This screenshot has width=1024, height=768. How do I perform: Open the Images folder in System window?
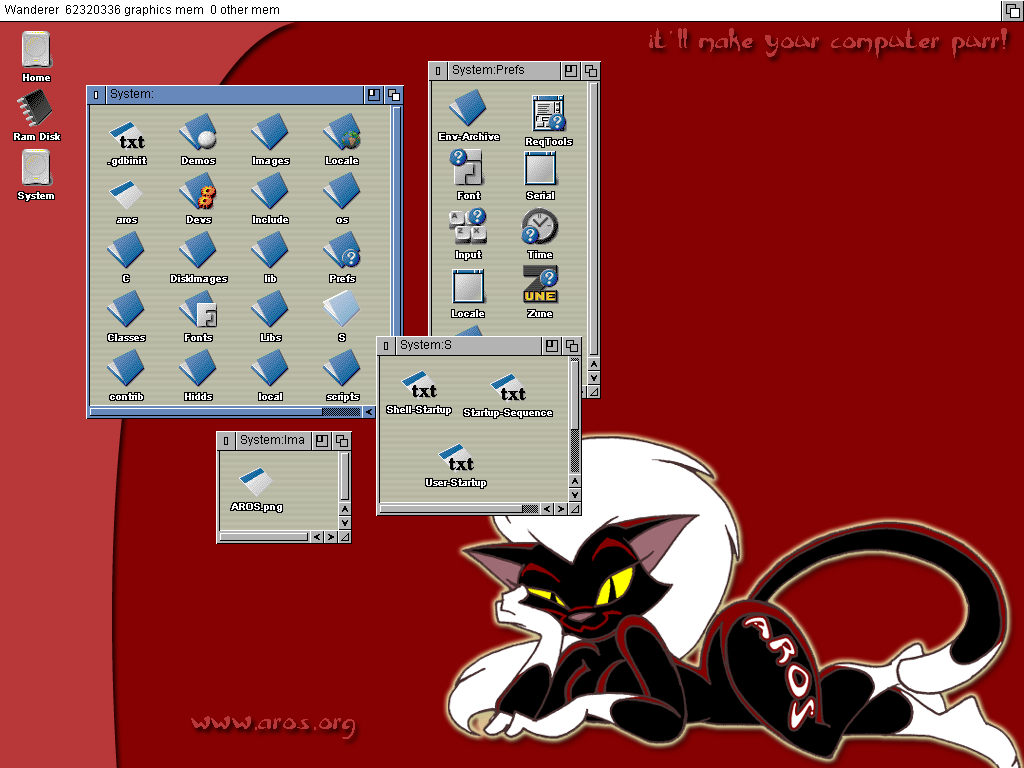tap(270, 133)
